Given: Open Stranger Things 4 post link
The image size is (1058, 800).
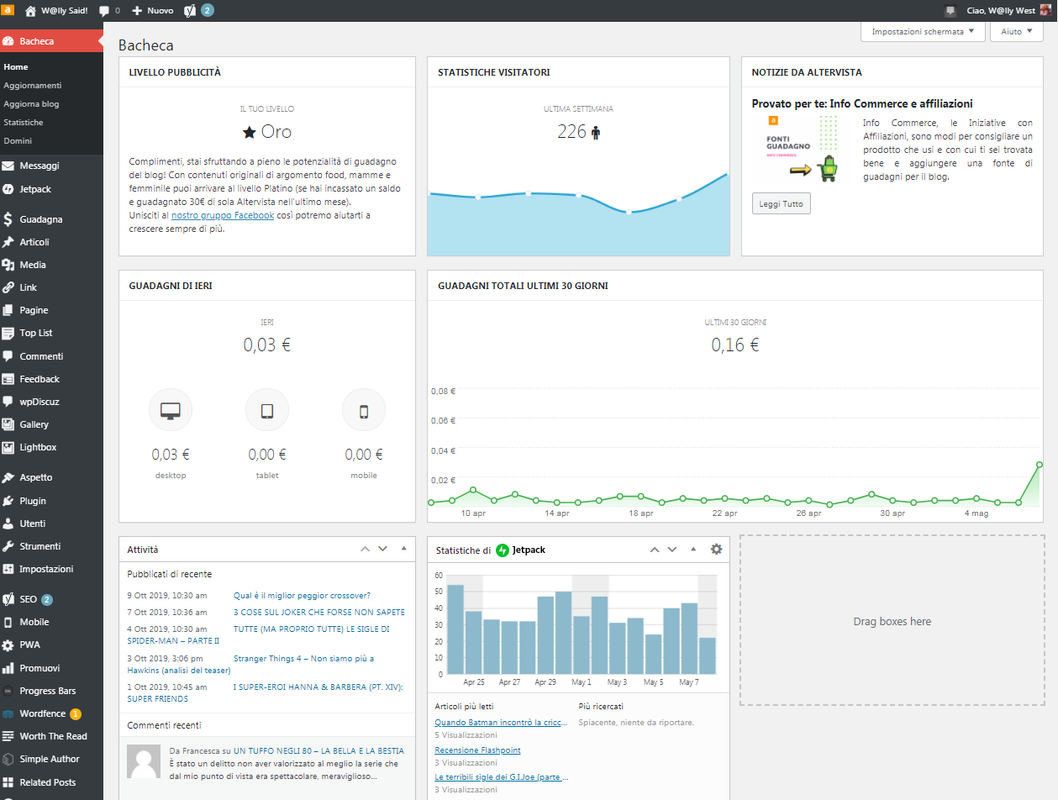Looking at the screenshot, I should coord(304,658).
